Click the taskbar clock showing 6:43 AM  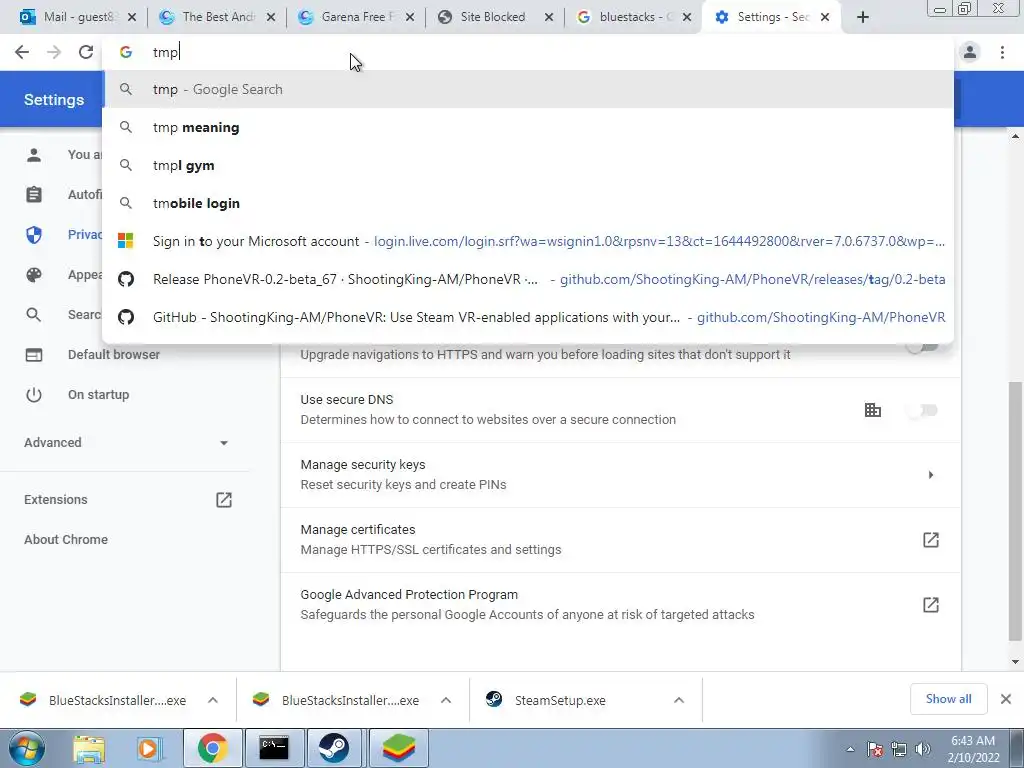[973, 749]
